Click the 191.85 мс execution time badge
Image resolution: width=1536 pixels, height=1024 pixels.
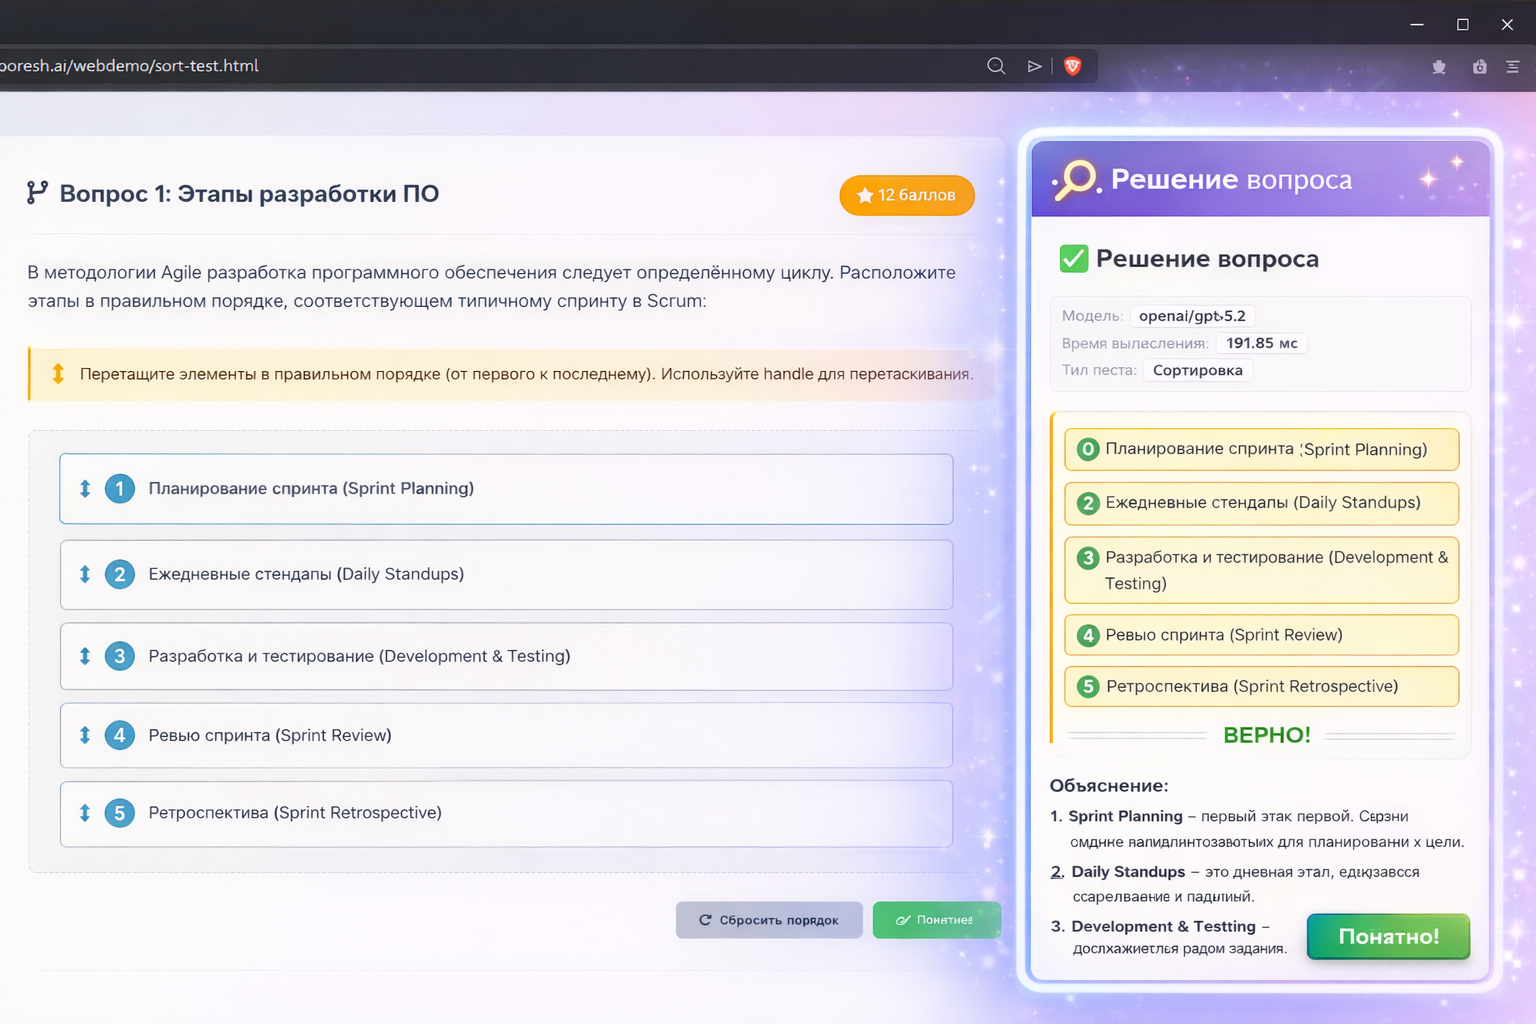point(1261,343)
